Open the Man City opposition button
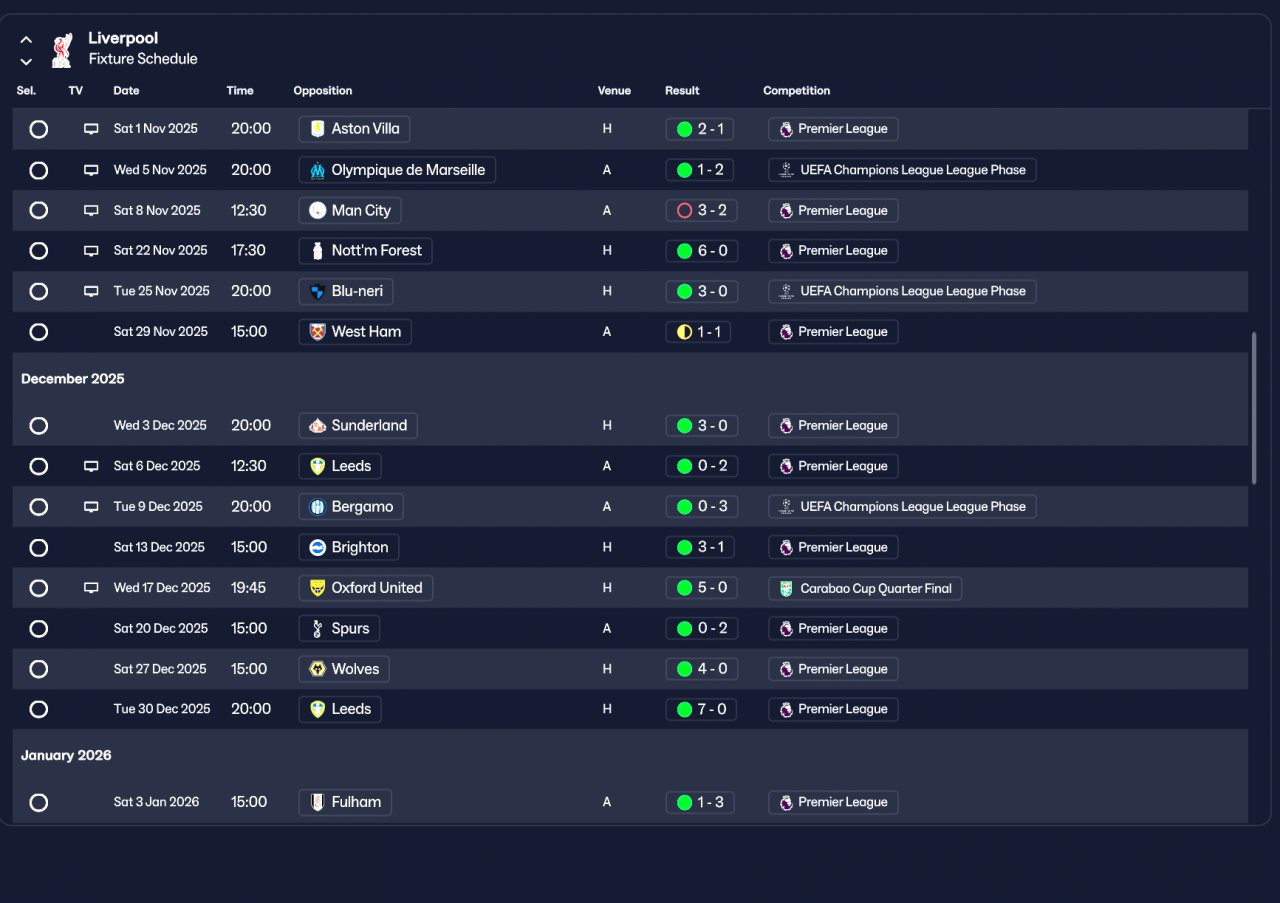 (350, 211)
